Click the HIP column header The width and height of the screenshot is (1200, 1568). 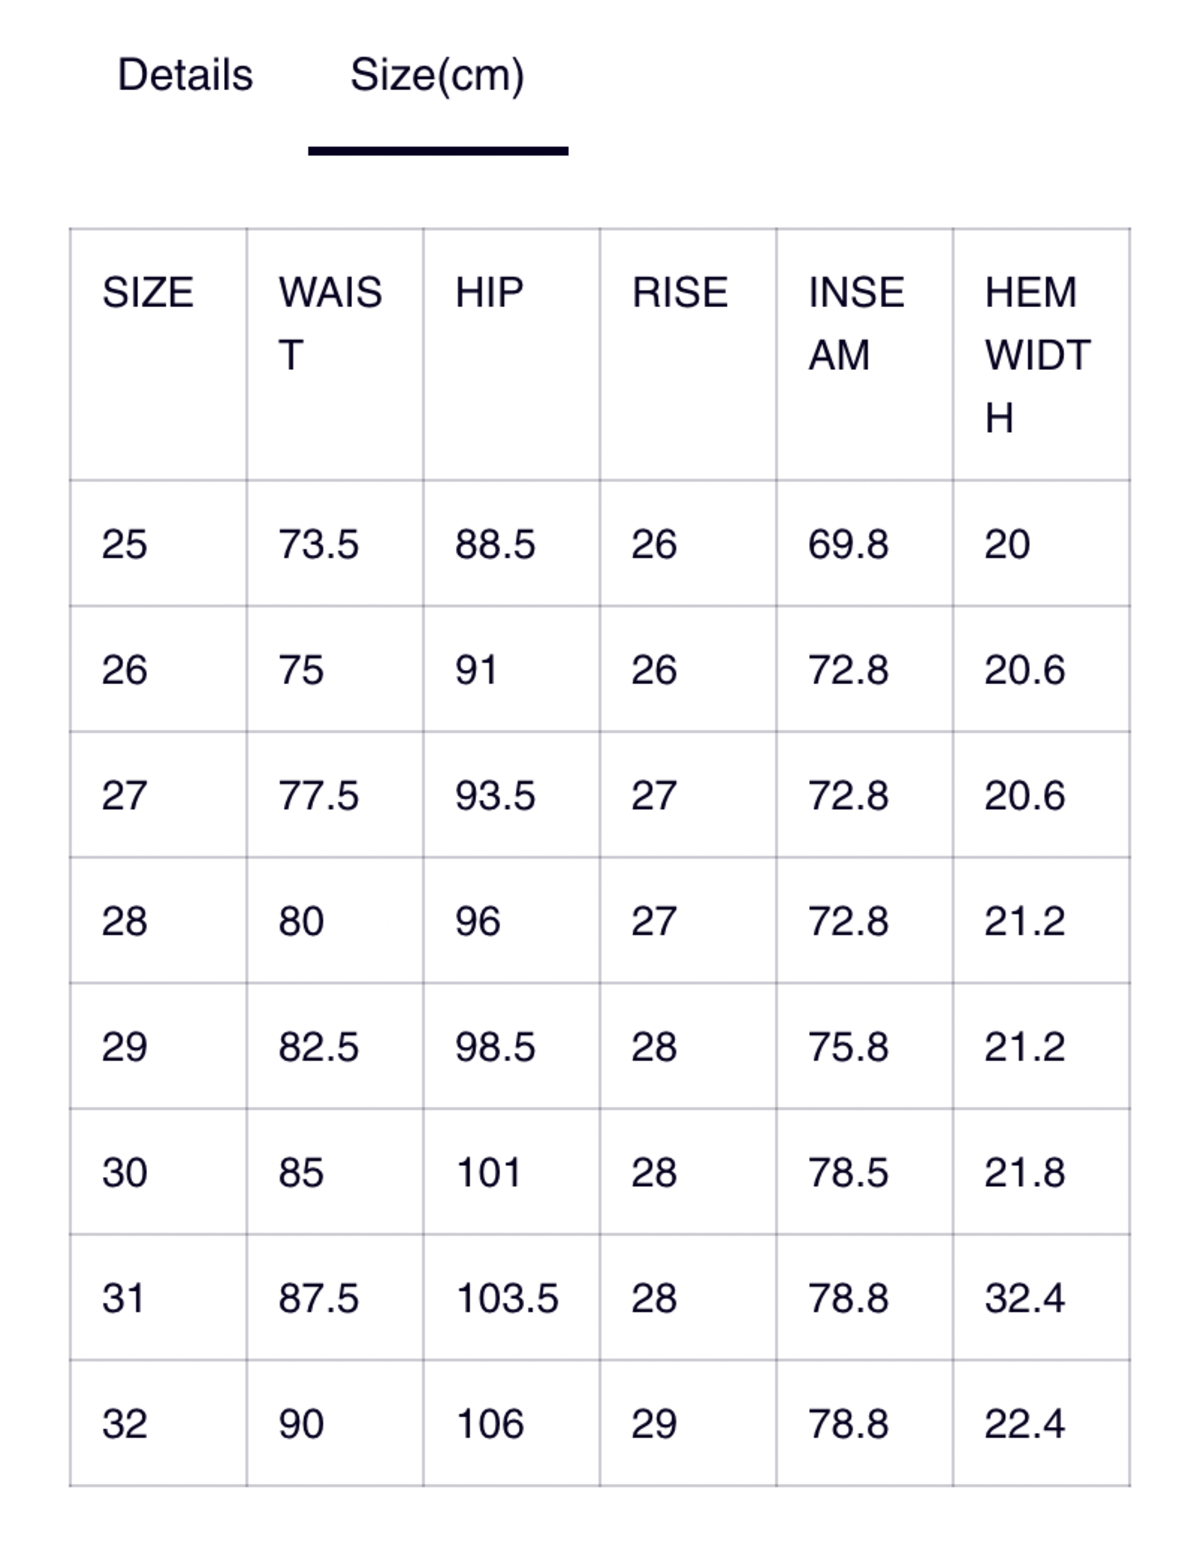click(489, 293)
